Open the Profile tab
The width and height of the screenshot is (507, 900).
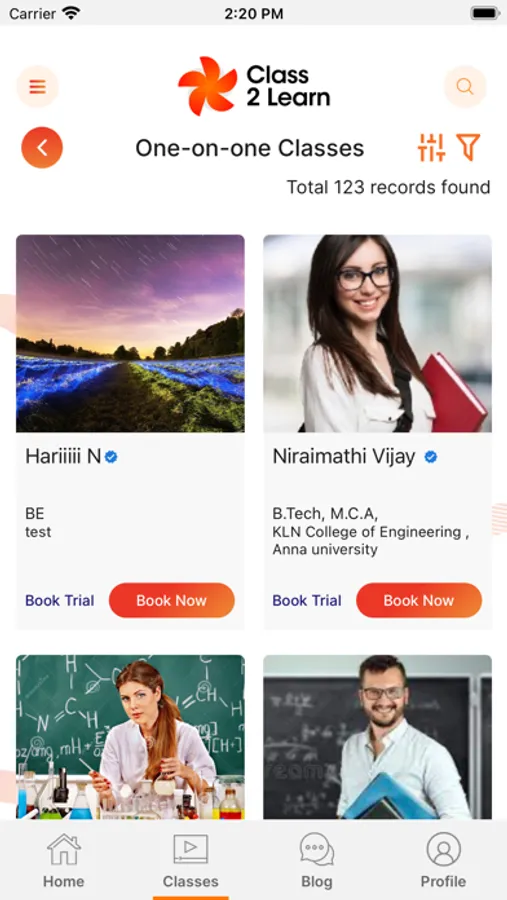[x=443, y=861]
